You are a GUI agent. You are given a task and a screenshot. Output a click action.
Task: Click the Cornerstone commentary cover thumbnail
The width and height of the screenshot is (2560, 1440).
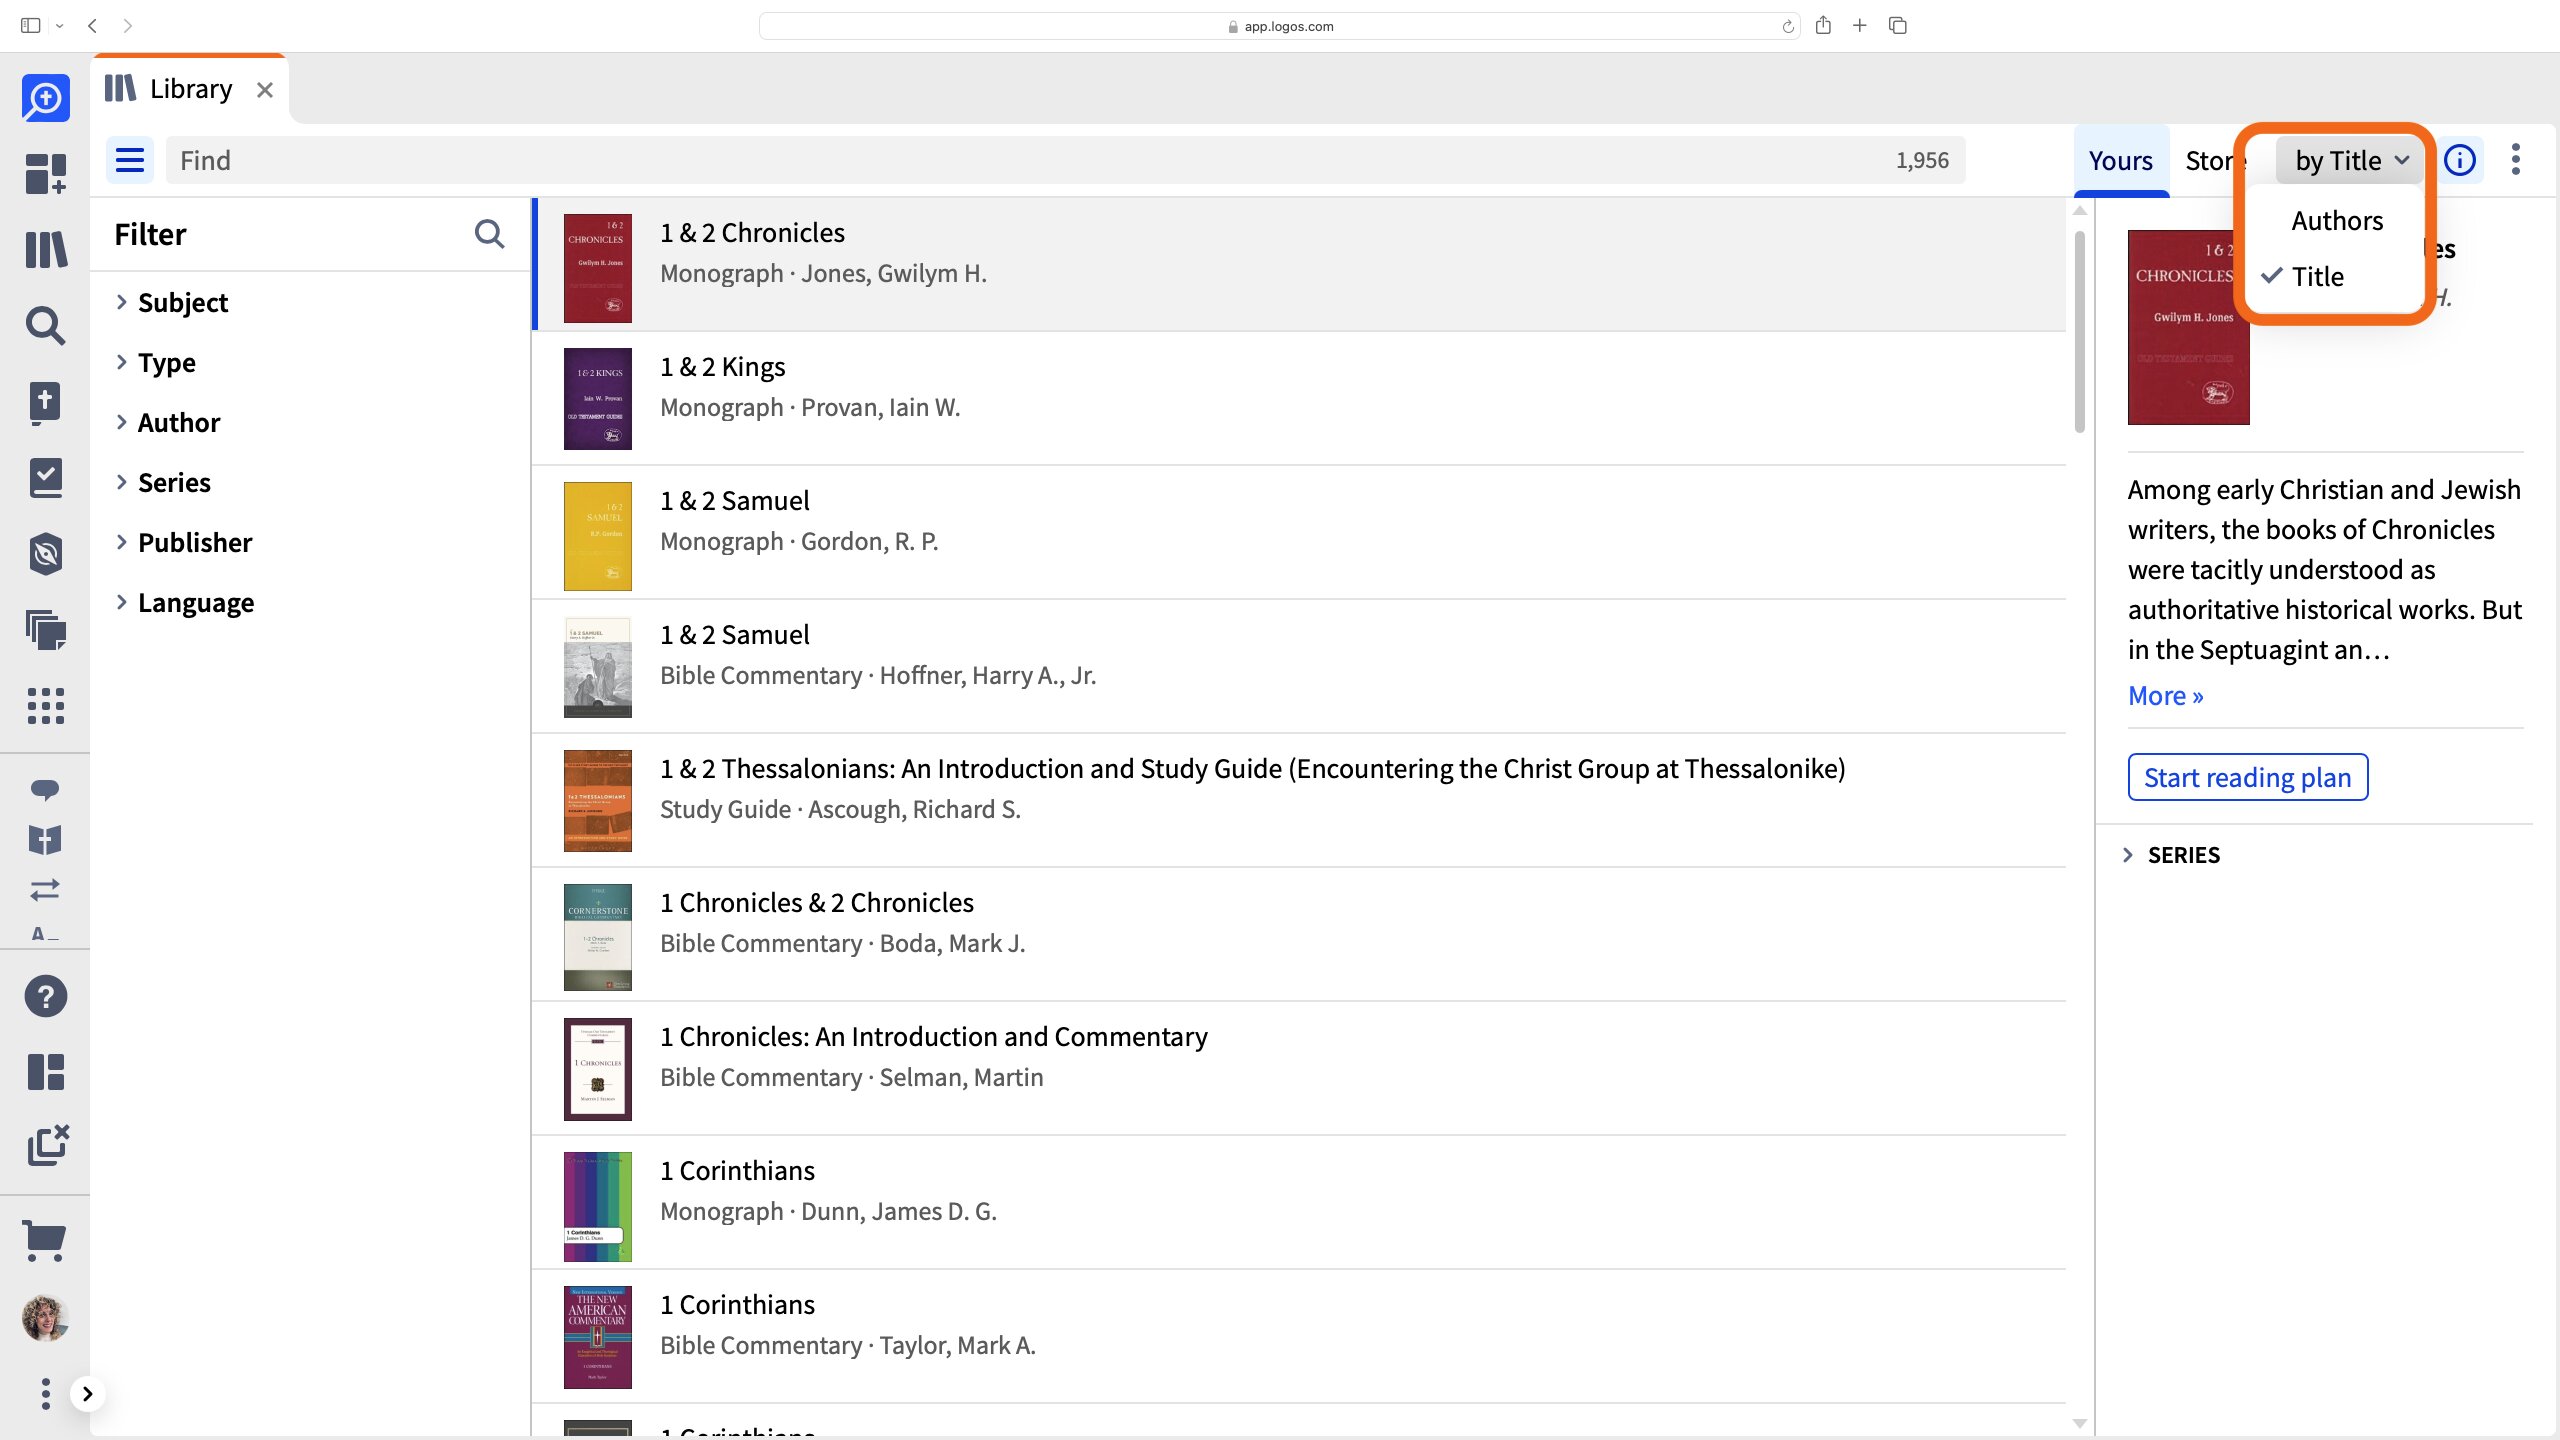coord(597,937)
